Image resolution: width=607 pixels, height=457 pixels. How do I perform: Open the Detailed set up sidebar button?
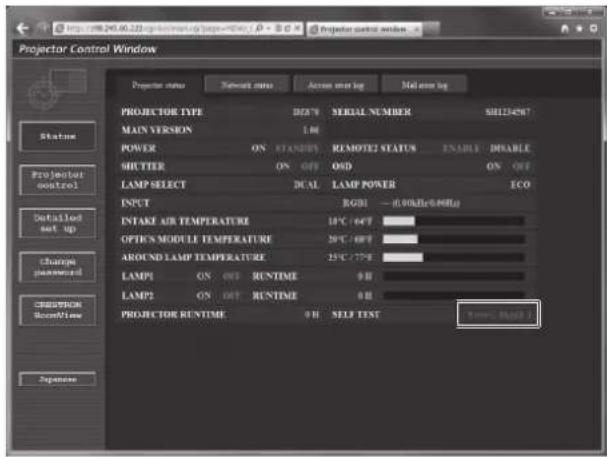(x=58, y=223)
